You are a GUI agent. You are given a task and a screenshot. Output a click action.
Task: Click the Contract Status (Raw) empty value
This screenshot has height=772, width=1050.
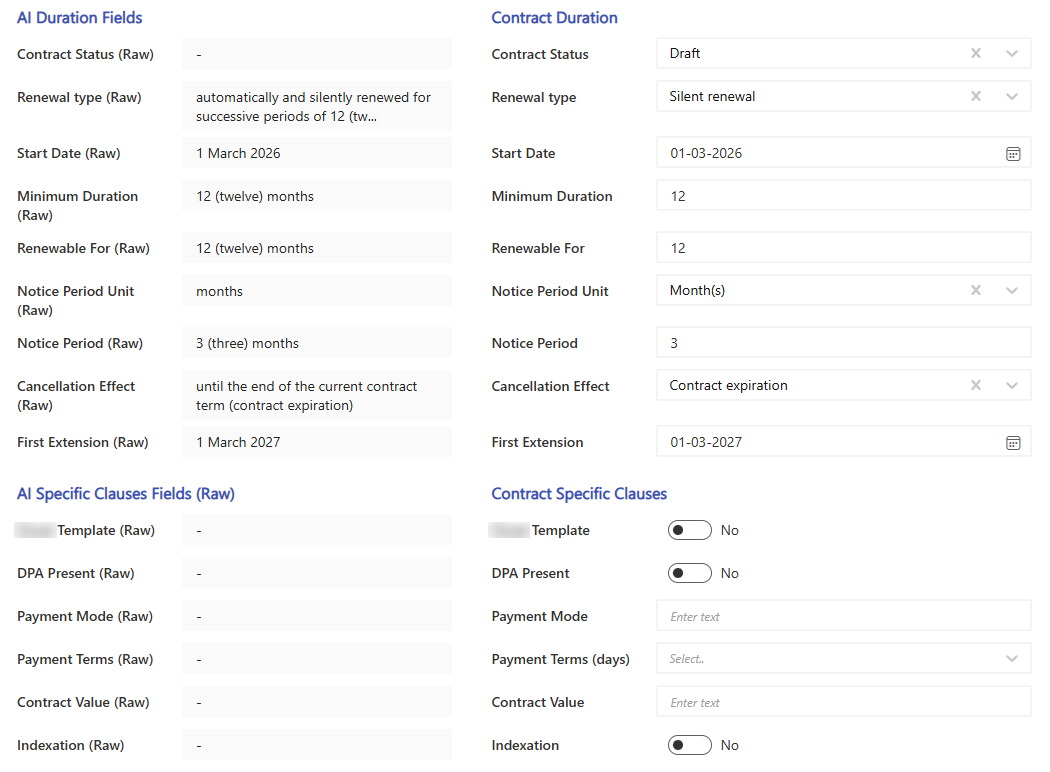click(x=317, y=54)
